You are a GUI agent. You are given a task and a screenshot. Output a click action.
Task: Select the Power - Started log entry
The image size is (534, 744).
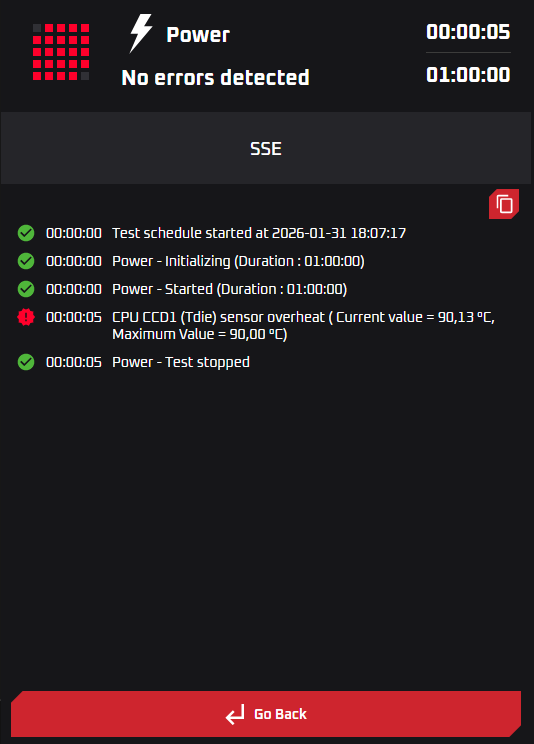182,289
